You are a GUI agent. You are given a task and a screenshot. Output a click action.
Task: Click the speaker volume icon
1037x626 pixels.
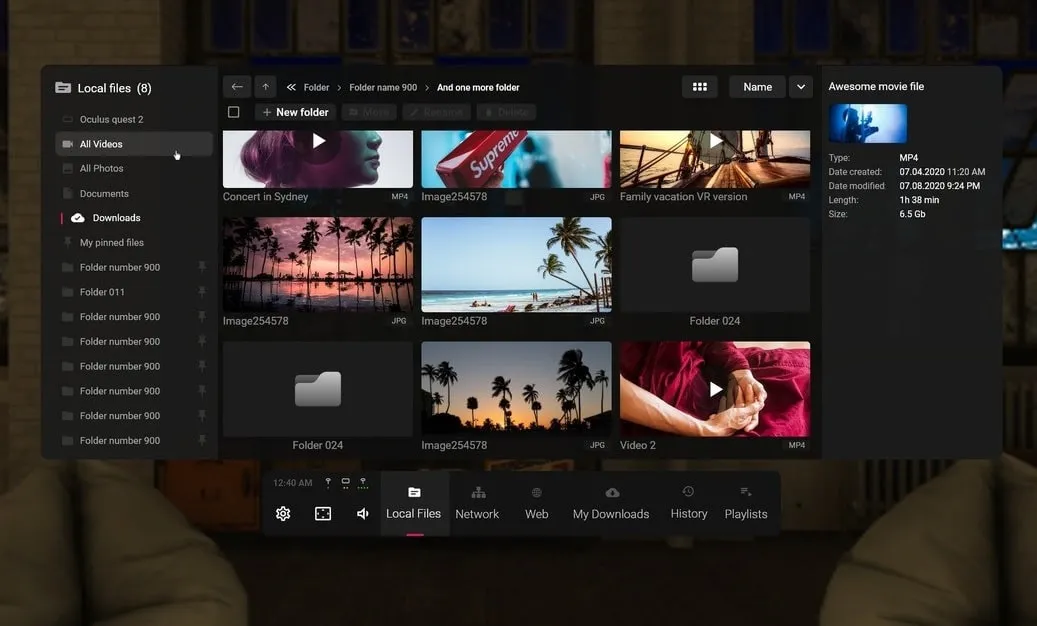coord(361,512)
